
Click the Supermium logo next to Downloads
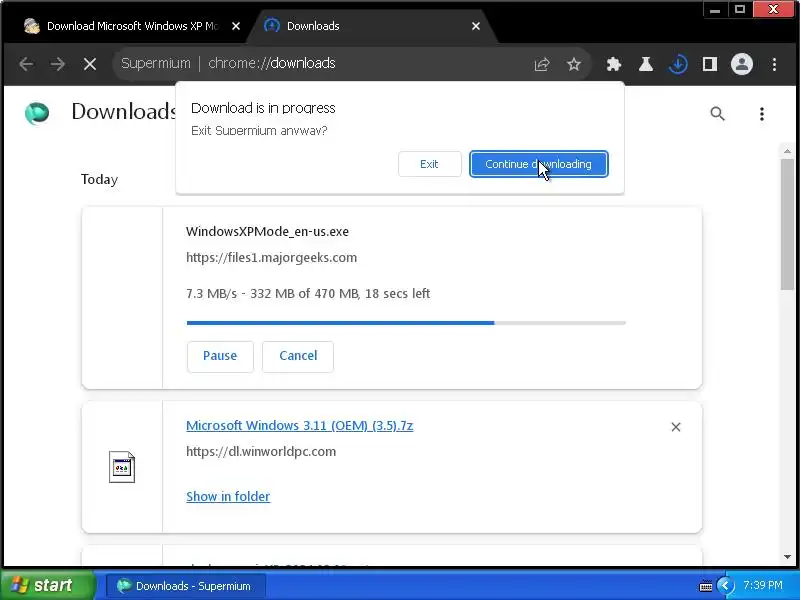point(37,113)
